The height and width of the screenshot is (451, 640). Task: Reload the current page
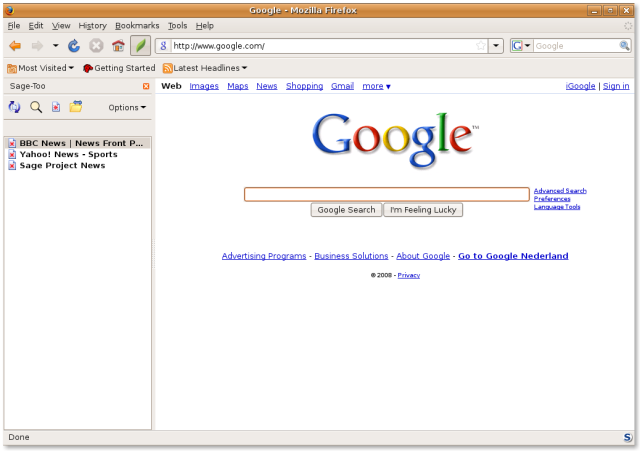[74, 46]
